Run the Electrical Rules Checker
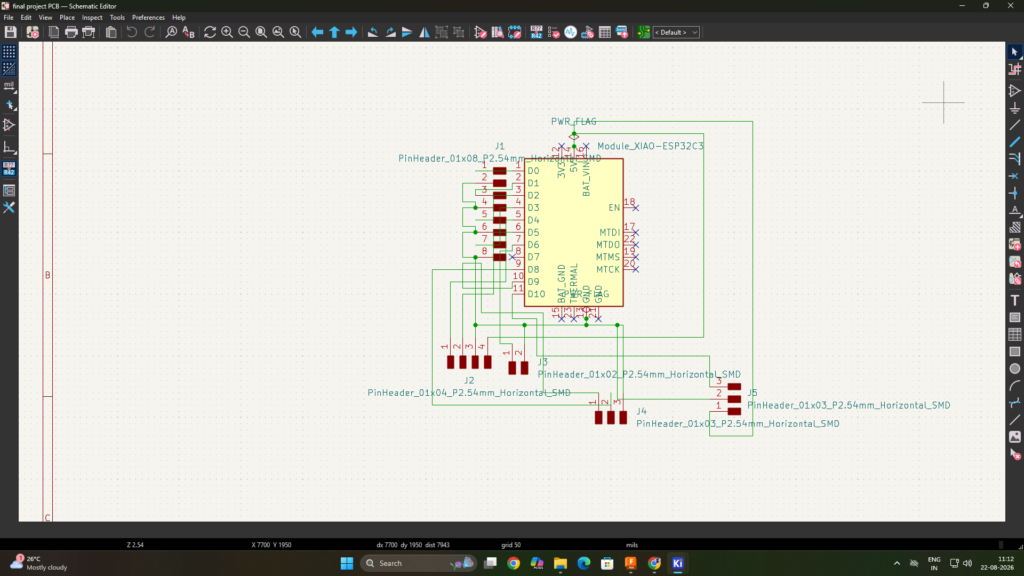This screenshot has width=1024, height=576. pyautogui.click(x=554, y=32)
